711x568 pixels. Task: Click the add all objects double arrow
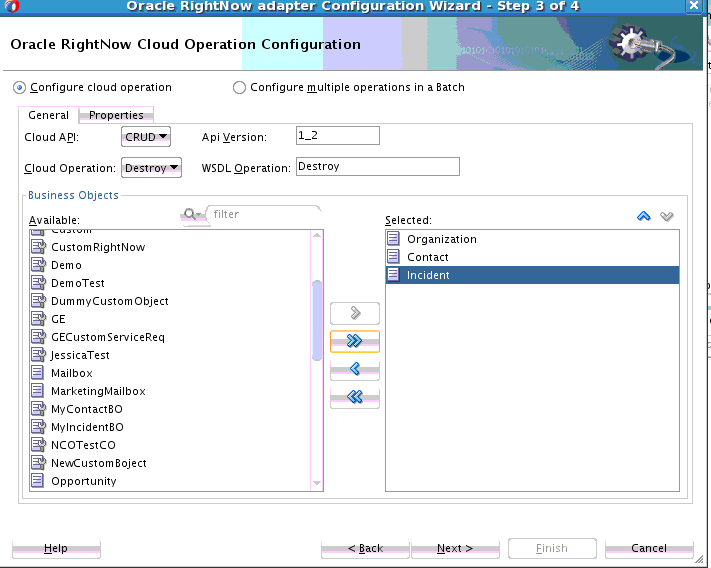pyautogui.click(x=355, y=341)
